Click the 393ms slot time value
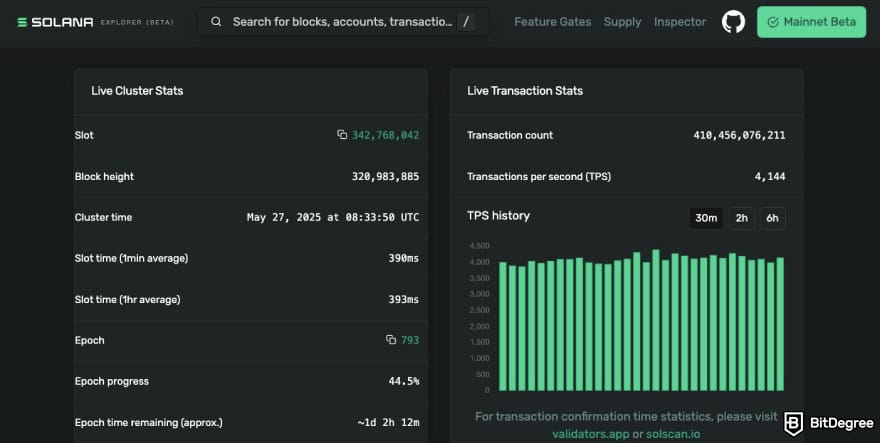This screenshot has height=443, width=880. pos(404,299)
